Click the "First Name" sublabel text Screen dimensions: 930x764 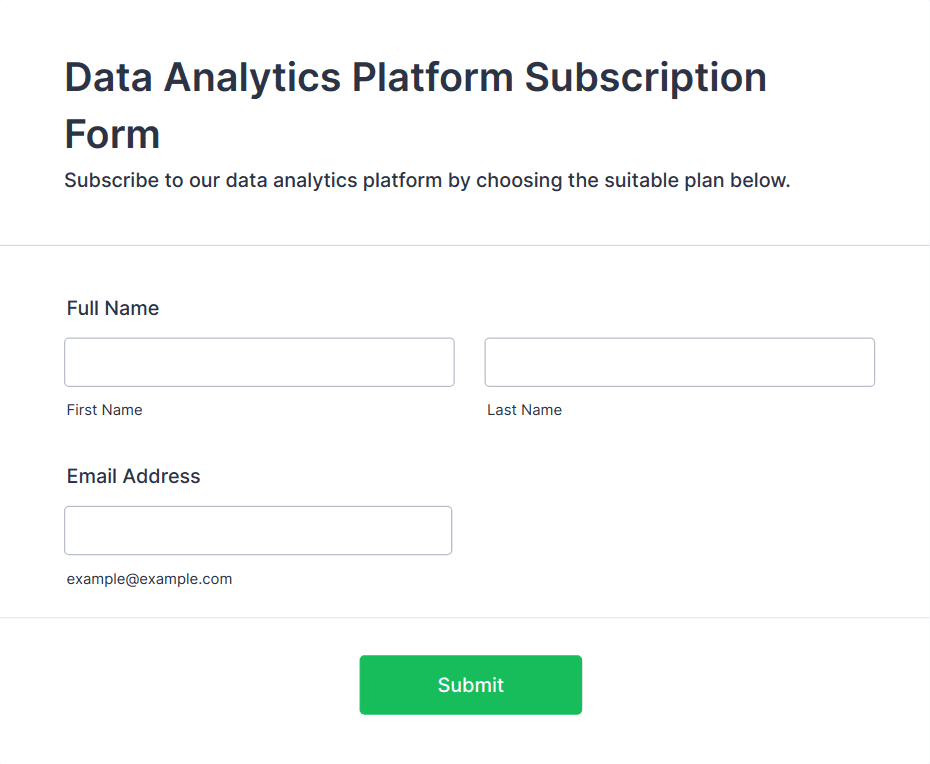click(x=105, y=410)
